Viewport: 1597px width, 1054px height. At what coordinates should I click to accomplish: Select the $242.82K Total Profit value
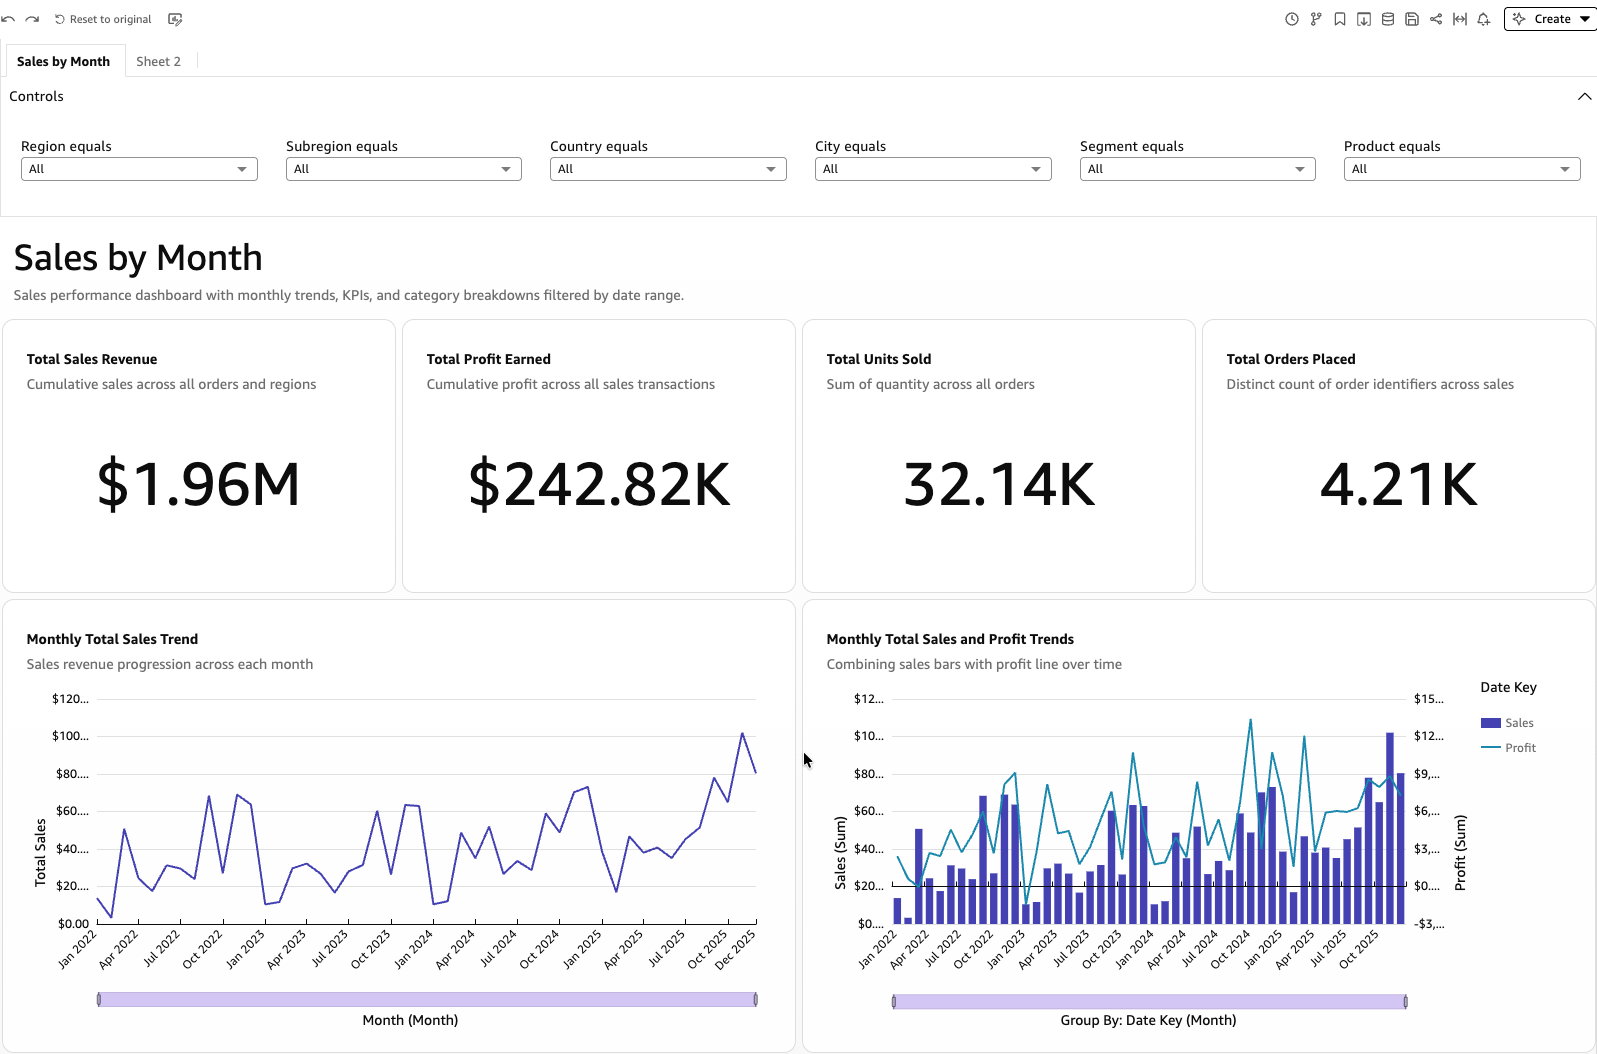tap(599, 485)
